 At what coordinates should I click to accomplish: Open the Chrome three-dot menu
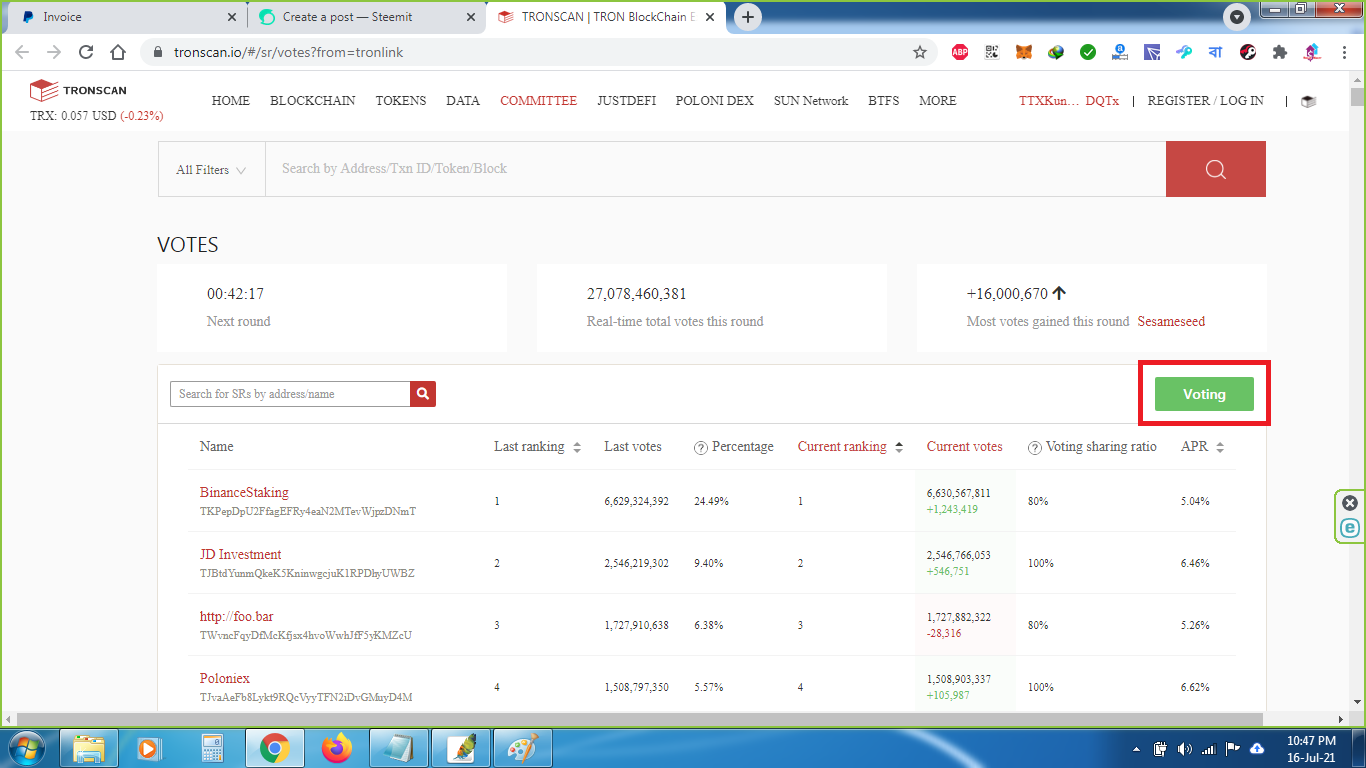click(x=1343, y=52)
